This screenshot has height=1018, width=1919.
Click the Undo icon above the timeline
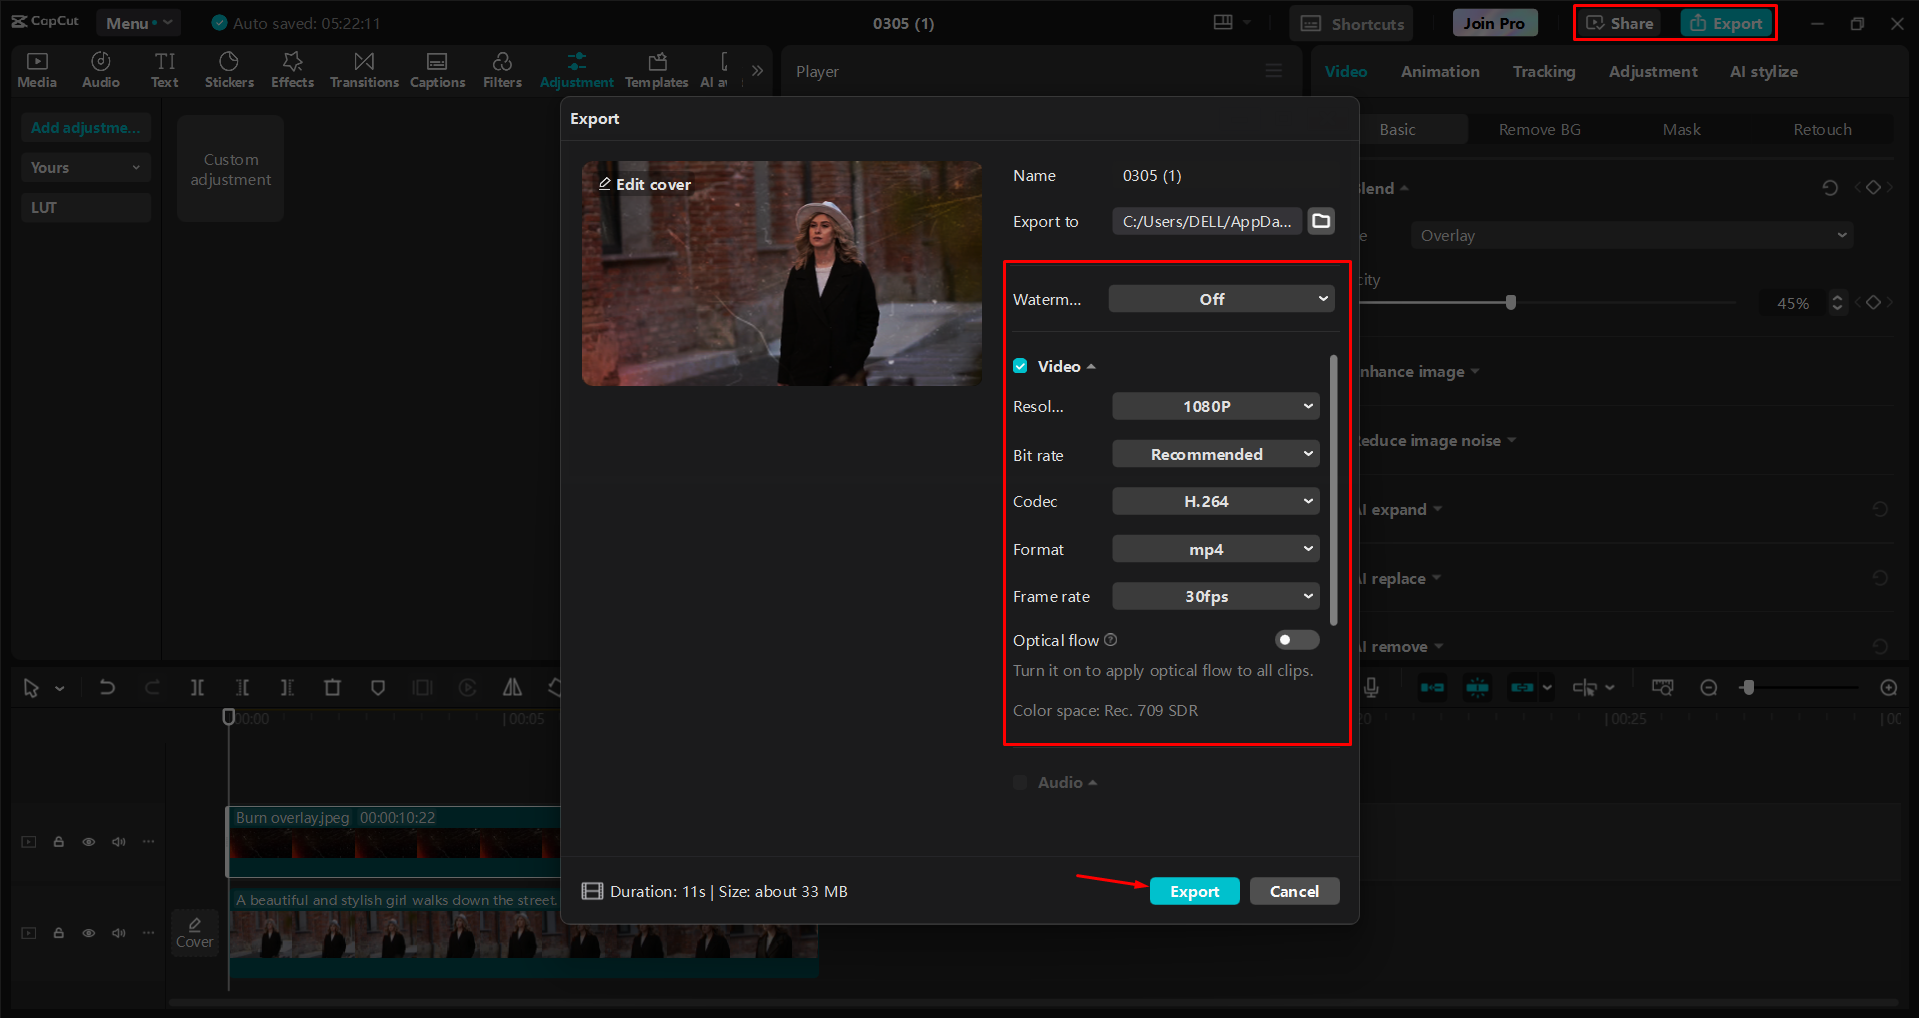pyautogui.click(x=107, y=687)
